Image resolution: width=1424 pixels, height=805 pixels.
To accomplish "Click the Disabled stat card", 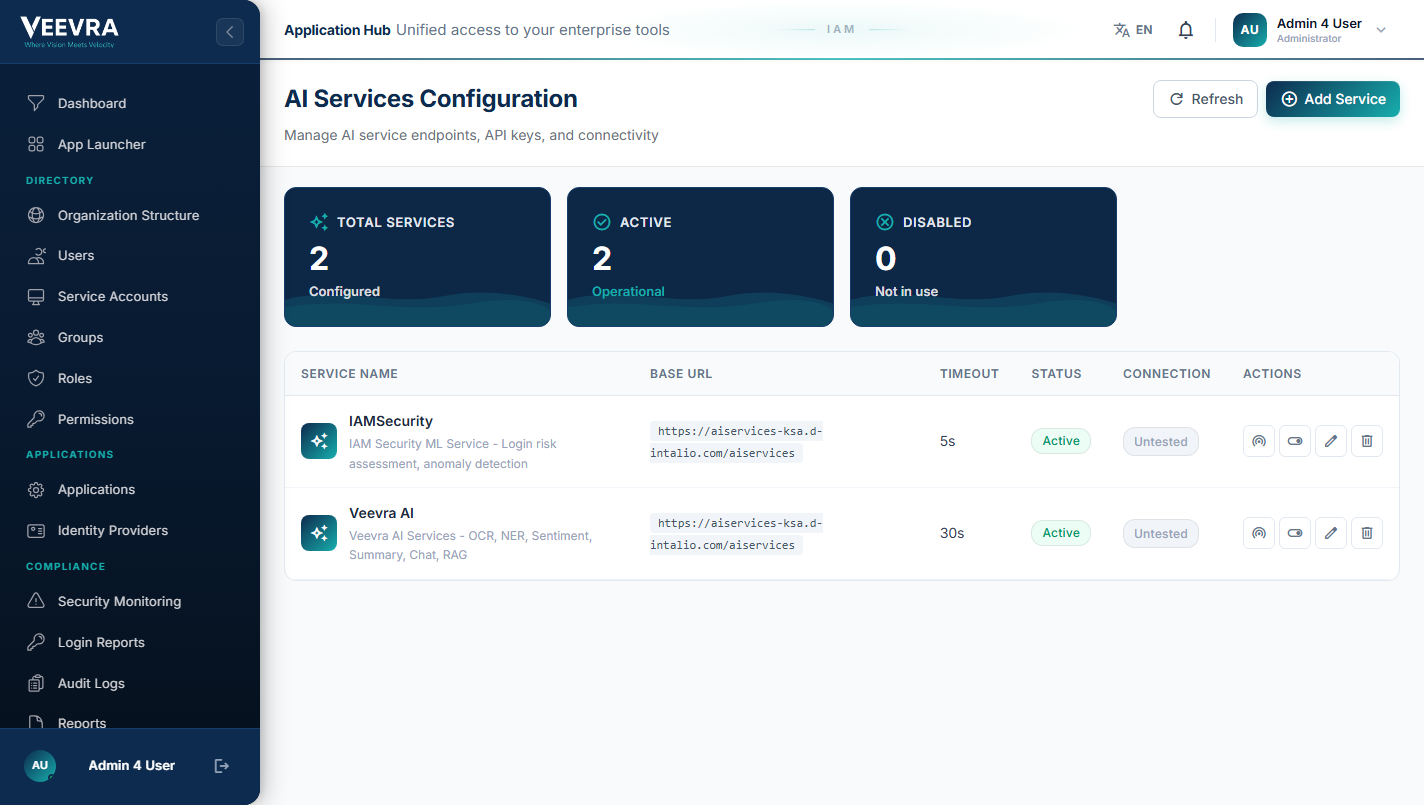I will (983, 257).
